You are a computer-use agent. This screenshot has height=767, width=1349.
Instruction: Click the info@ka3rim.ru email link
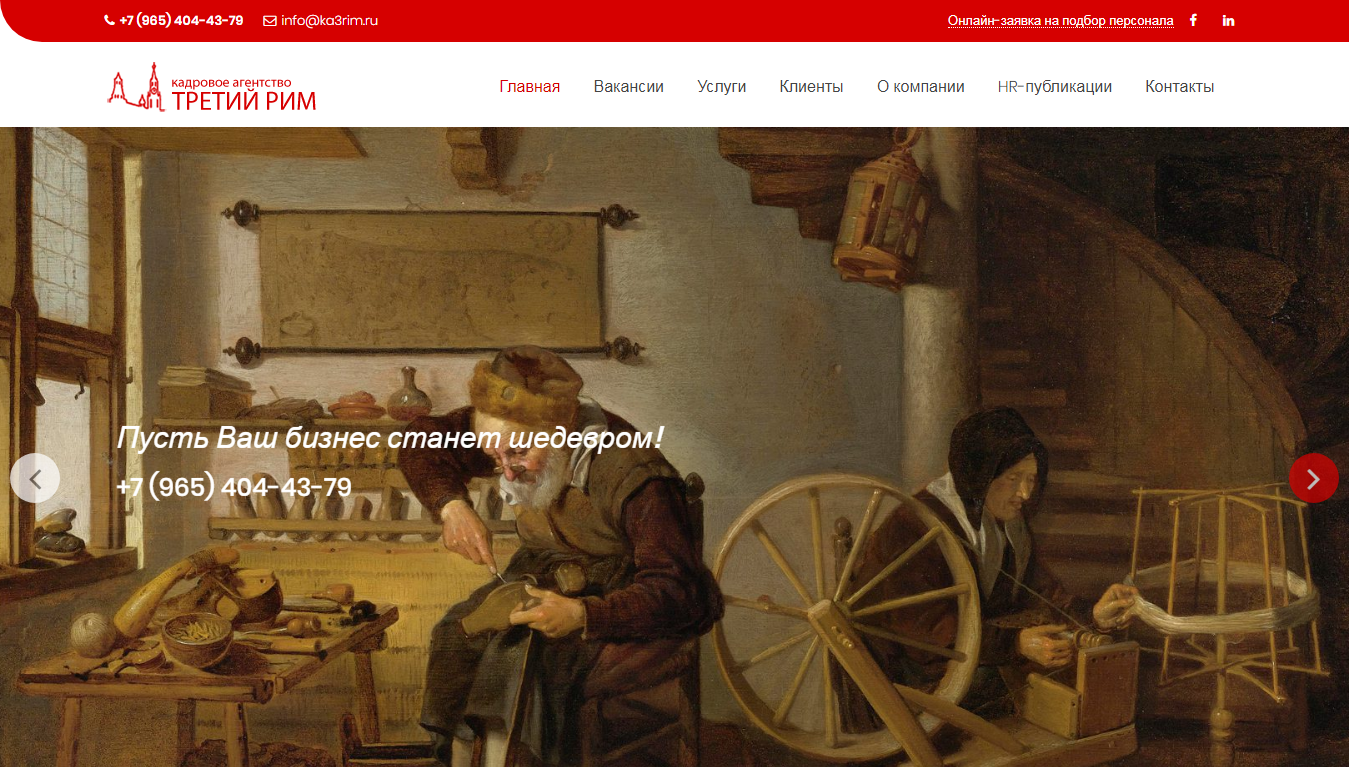(x=330, y=20)
